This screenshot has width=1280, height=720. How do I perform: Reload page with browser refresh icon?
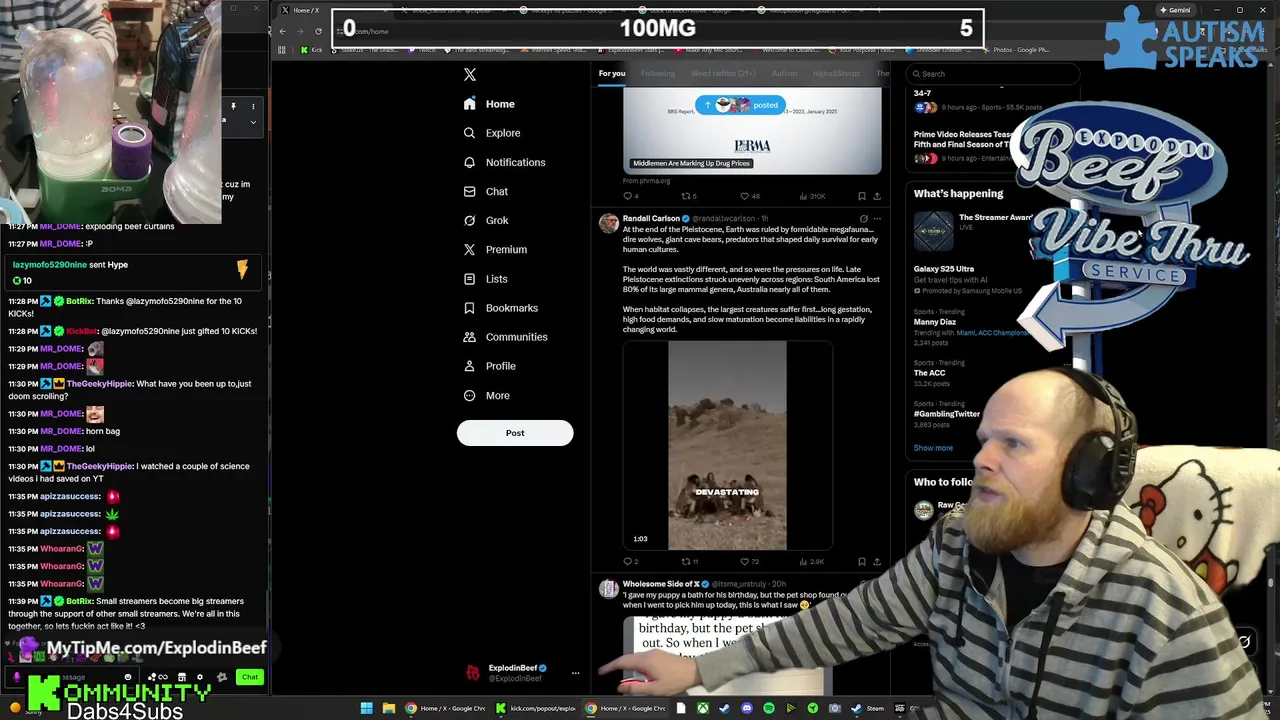click(318, 31)
